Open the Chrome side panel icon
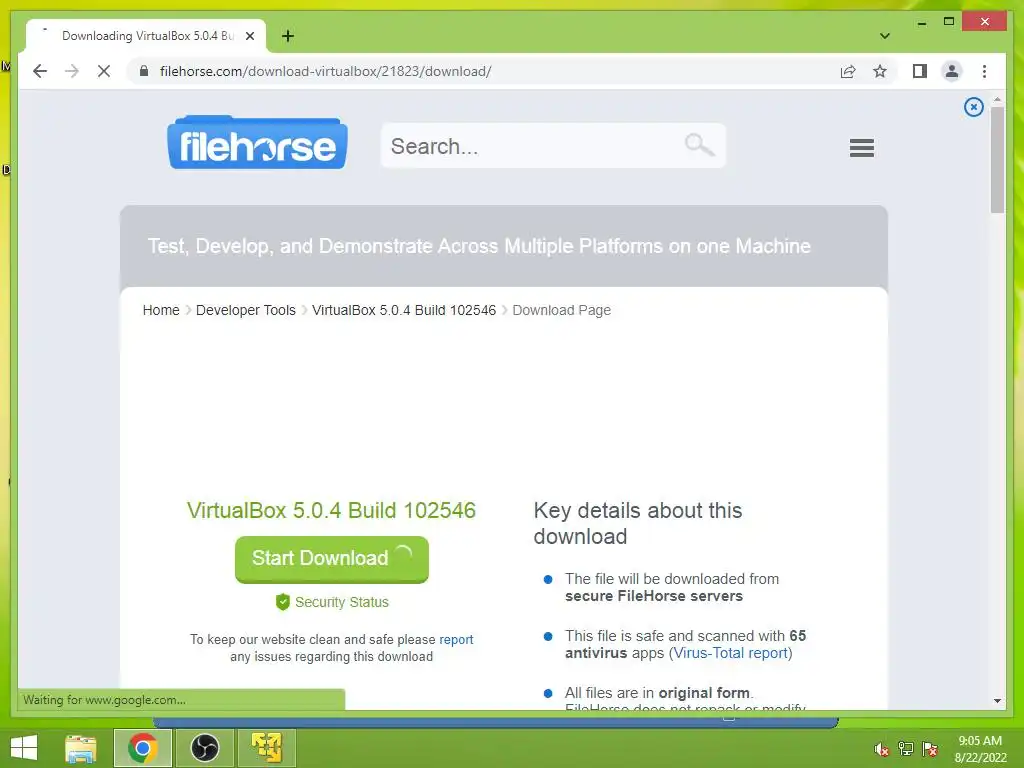 tap(920, 71)
